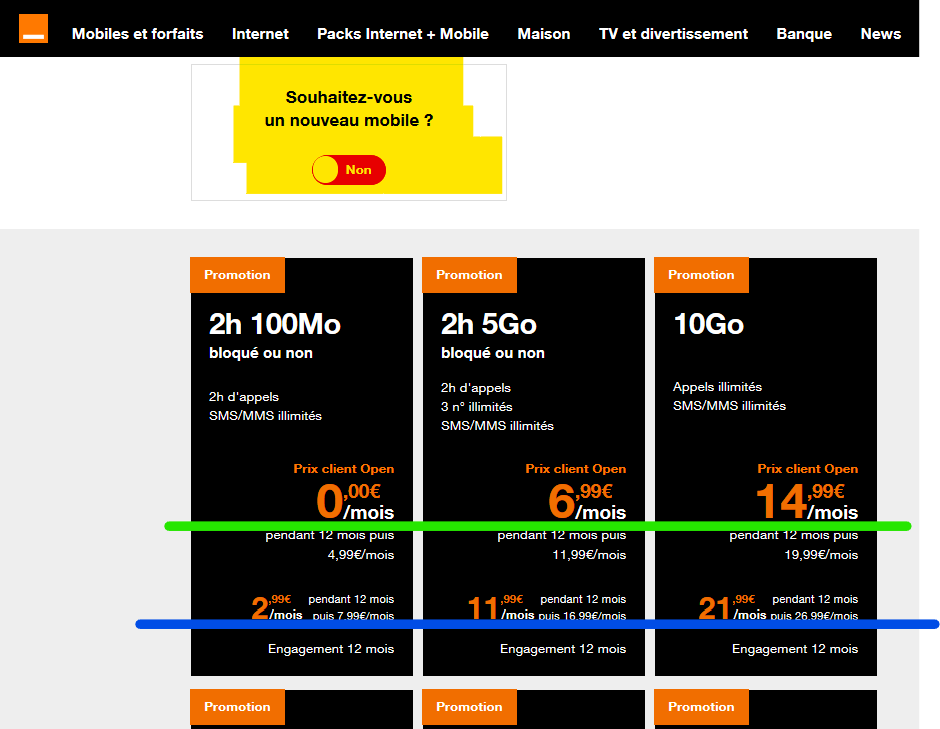
Task: Click 'SMS/MMS illimités' in 2h 100Mo card
Action: click(265, 416)
